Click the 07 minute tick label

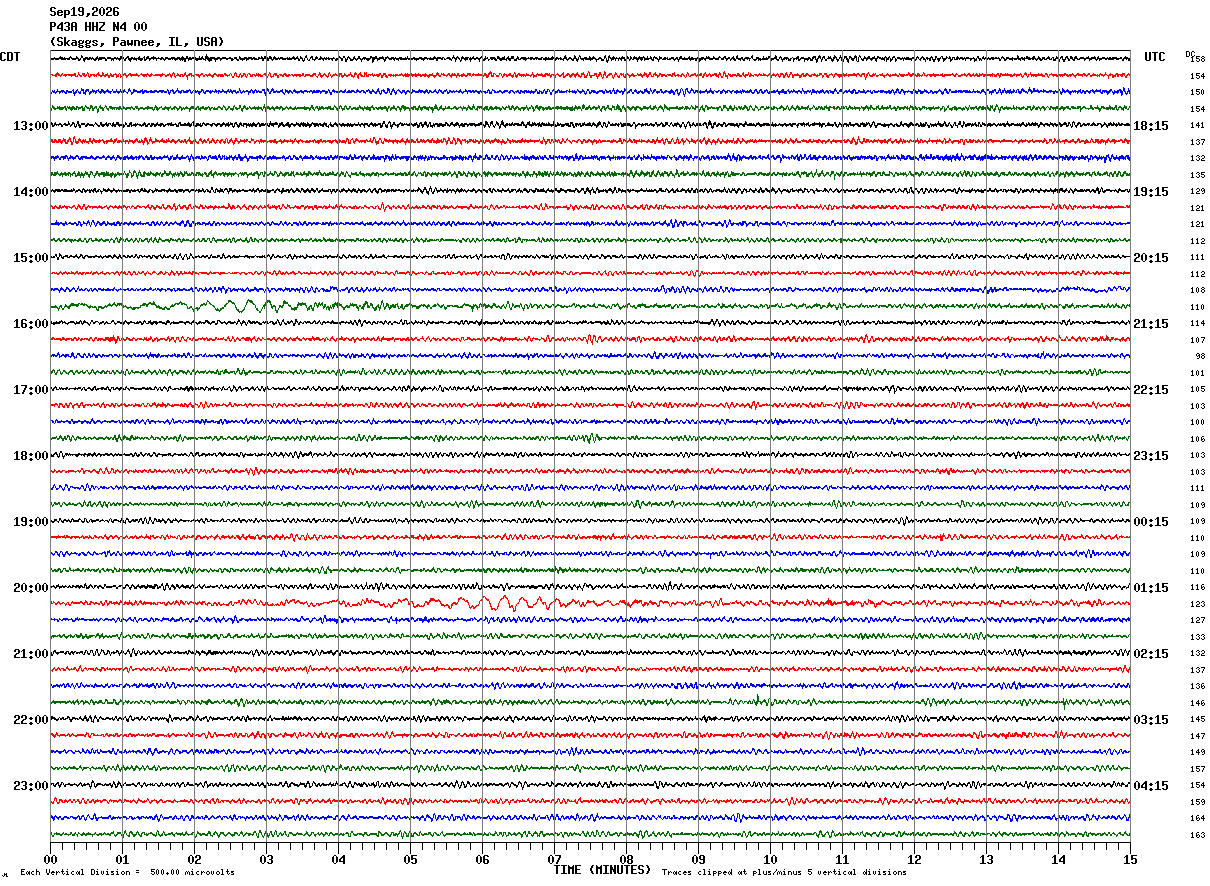[x=554, y=860]
